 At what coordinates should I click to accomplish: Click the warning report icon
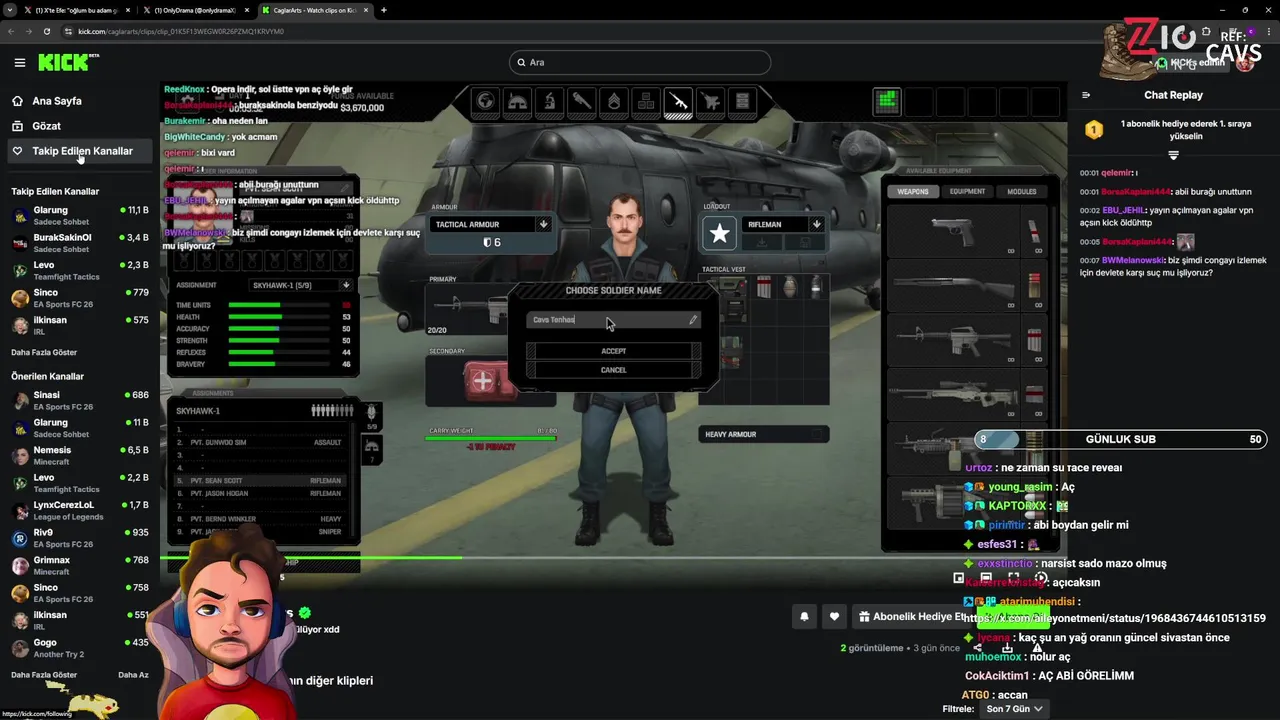tap(1037, 648)
